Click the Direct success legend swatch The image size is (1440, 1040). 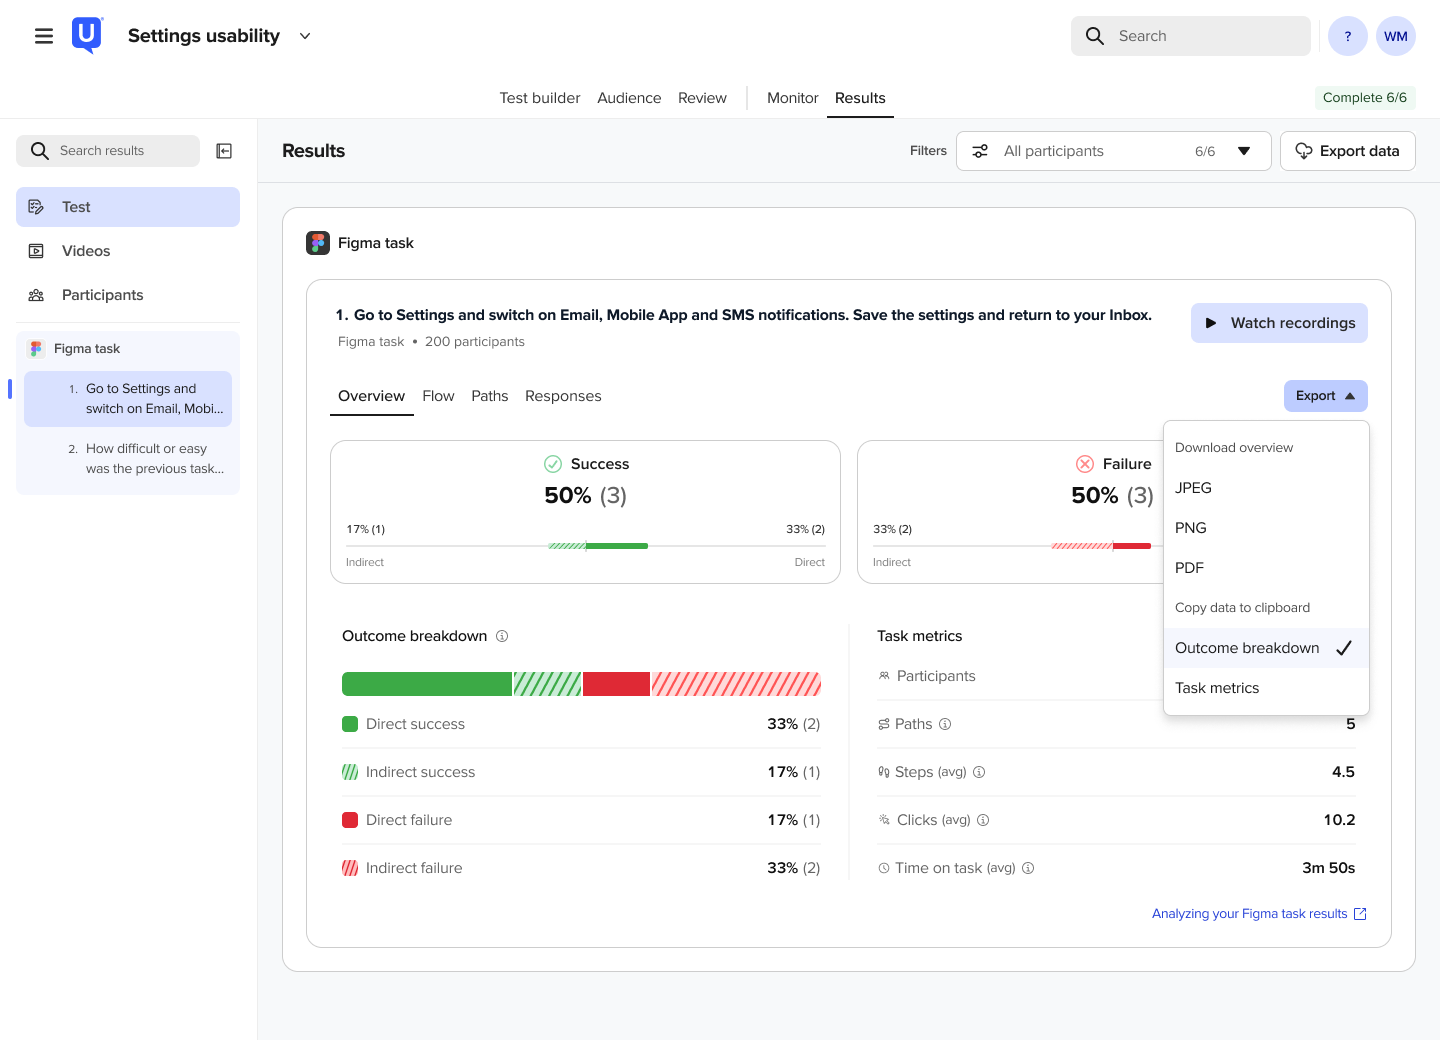click(350, 724)
